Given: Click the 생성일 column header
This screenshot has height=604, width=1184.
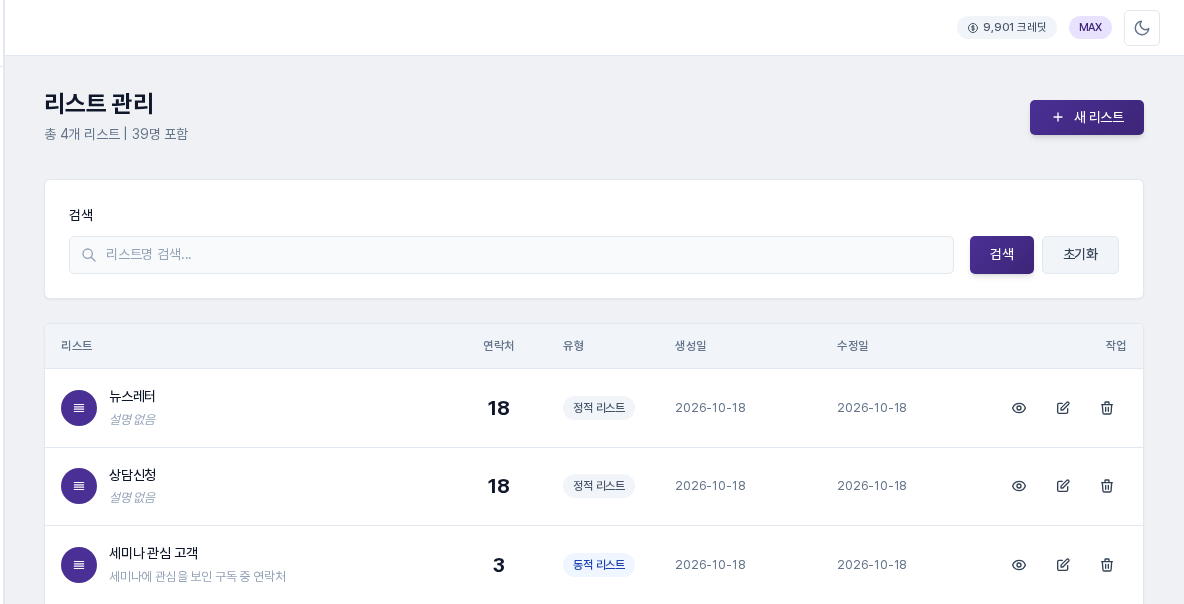Looking at the screenshot, I should pyautogui.click(x=691, y=346).
